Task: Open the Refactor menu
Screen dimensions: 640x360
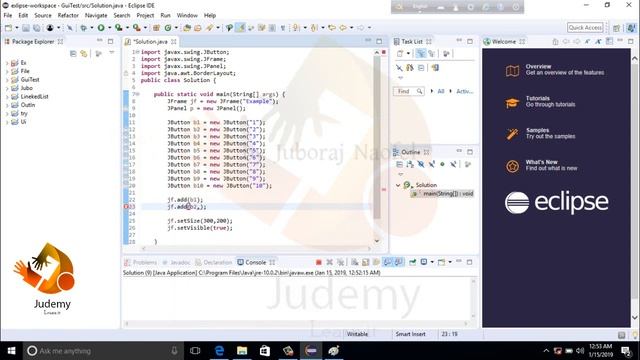Action: pos(68,16)
